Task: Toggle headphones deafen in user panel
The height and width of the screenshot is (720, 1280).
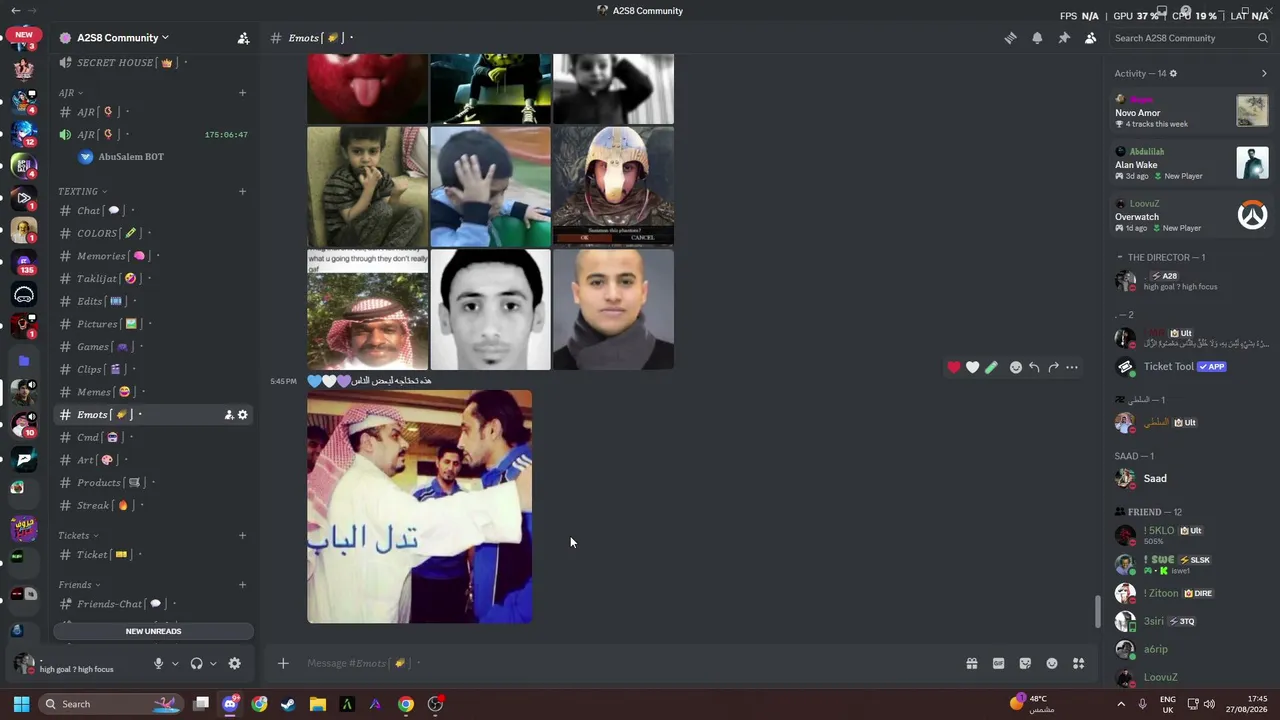Action: pyautogui.click(x=196, y=663)
